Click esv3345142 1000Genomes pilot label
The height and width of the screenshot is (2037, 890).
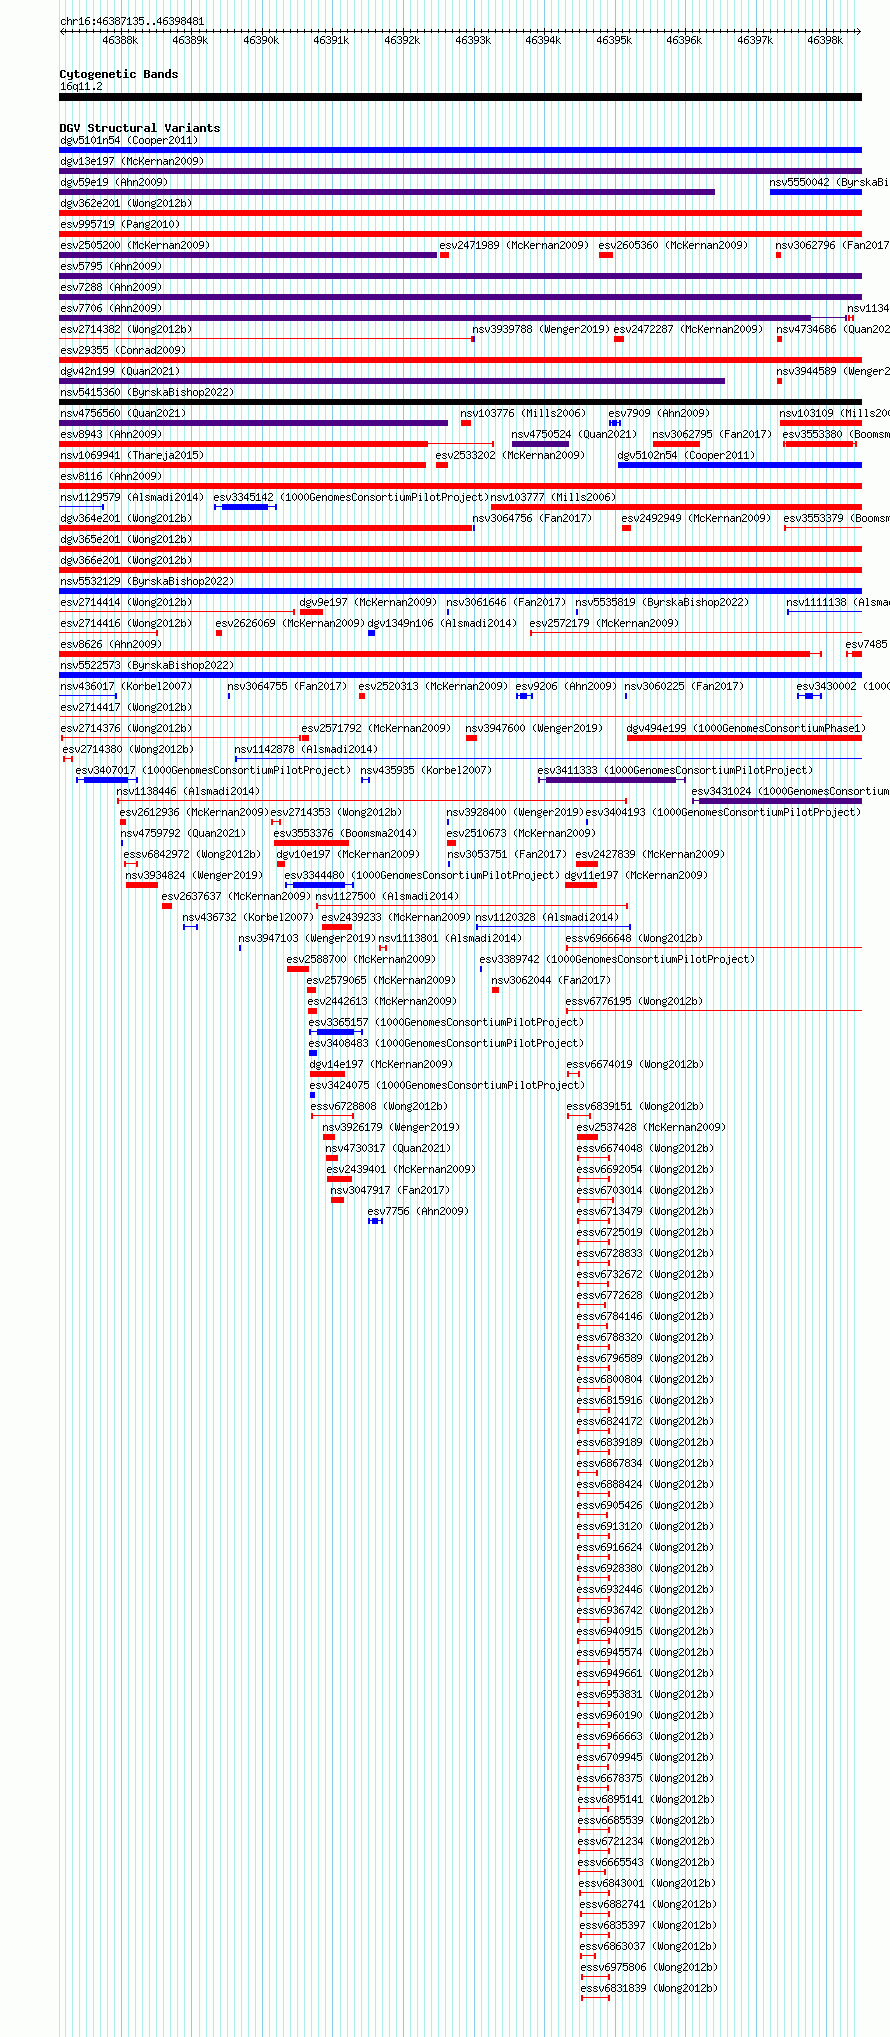350,498
